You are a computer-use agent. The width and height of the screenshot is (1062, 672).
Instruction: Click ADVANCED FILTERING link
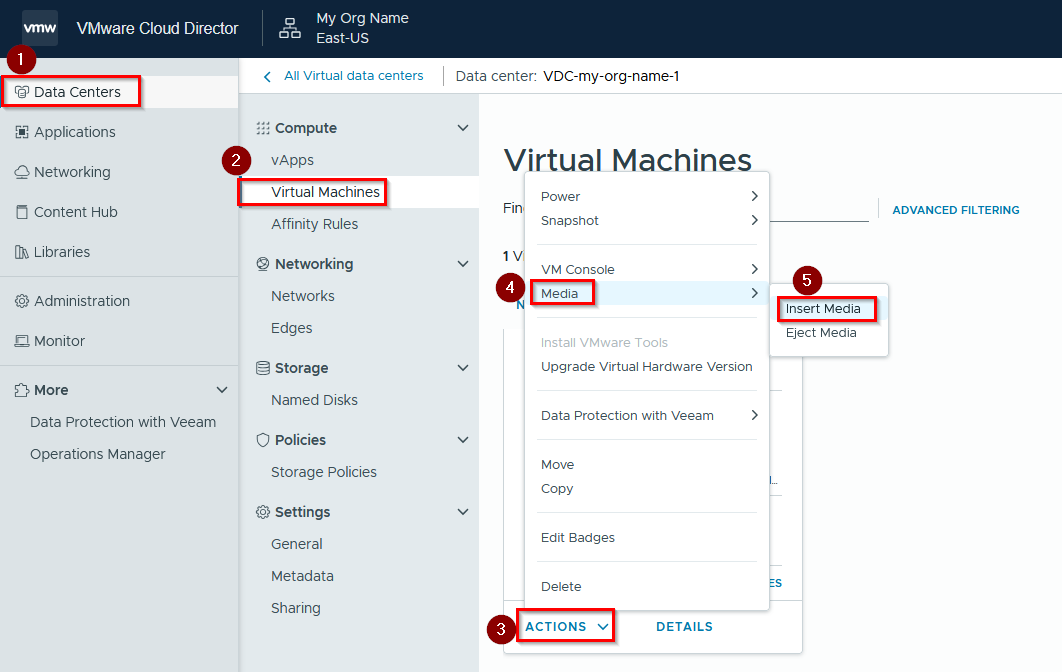(956, 210)
